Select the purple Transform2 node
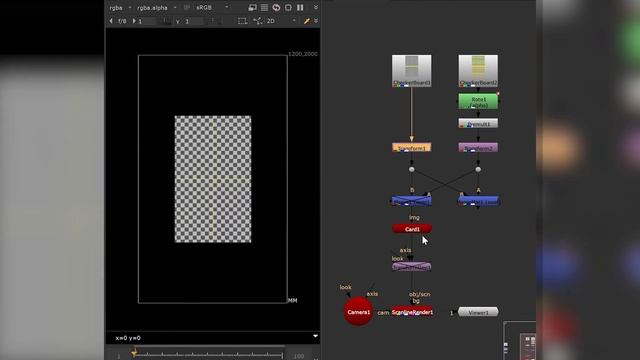 click(x=478, y=147)
